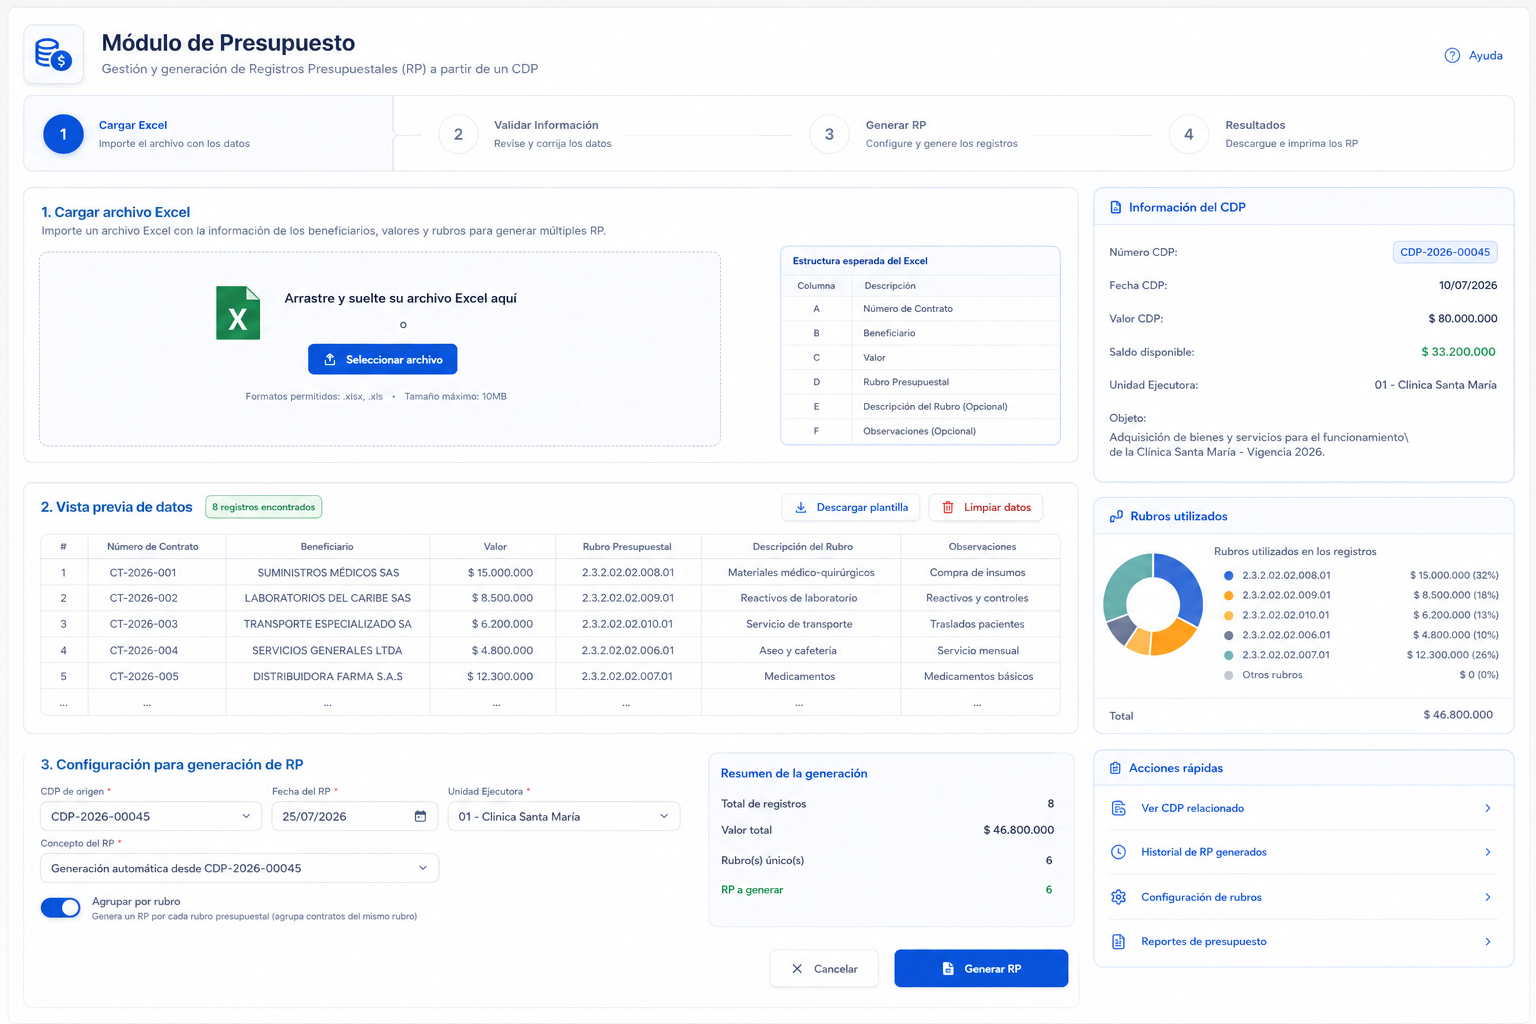Image resolution: width=1536 pixels, height=1024 pixels.
Task: Open the Unidad Ejecutora dropdown
Action: coord(564,816)
